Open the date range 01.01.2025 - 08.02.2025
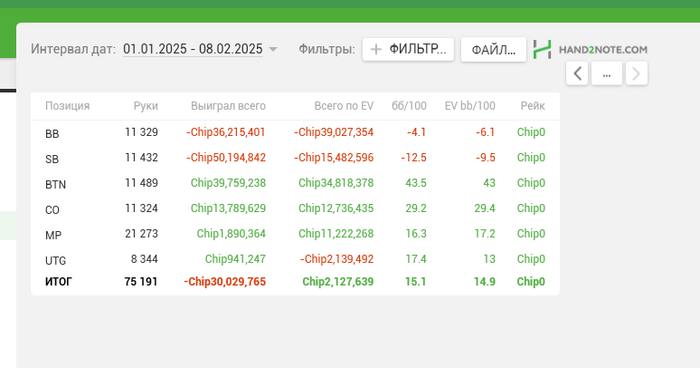 [x=193, y=49]
